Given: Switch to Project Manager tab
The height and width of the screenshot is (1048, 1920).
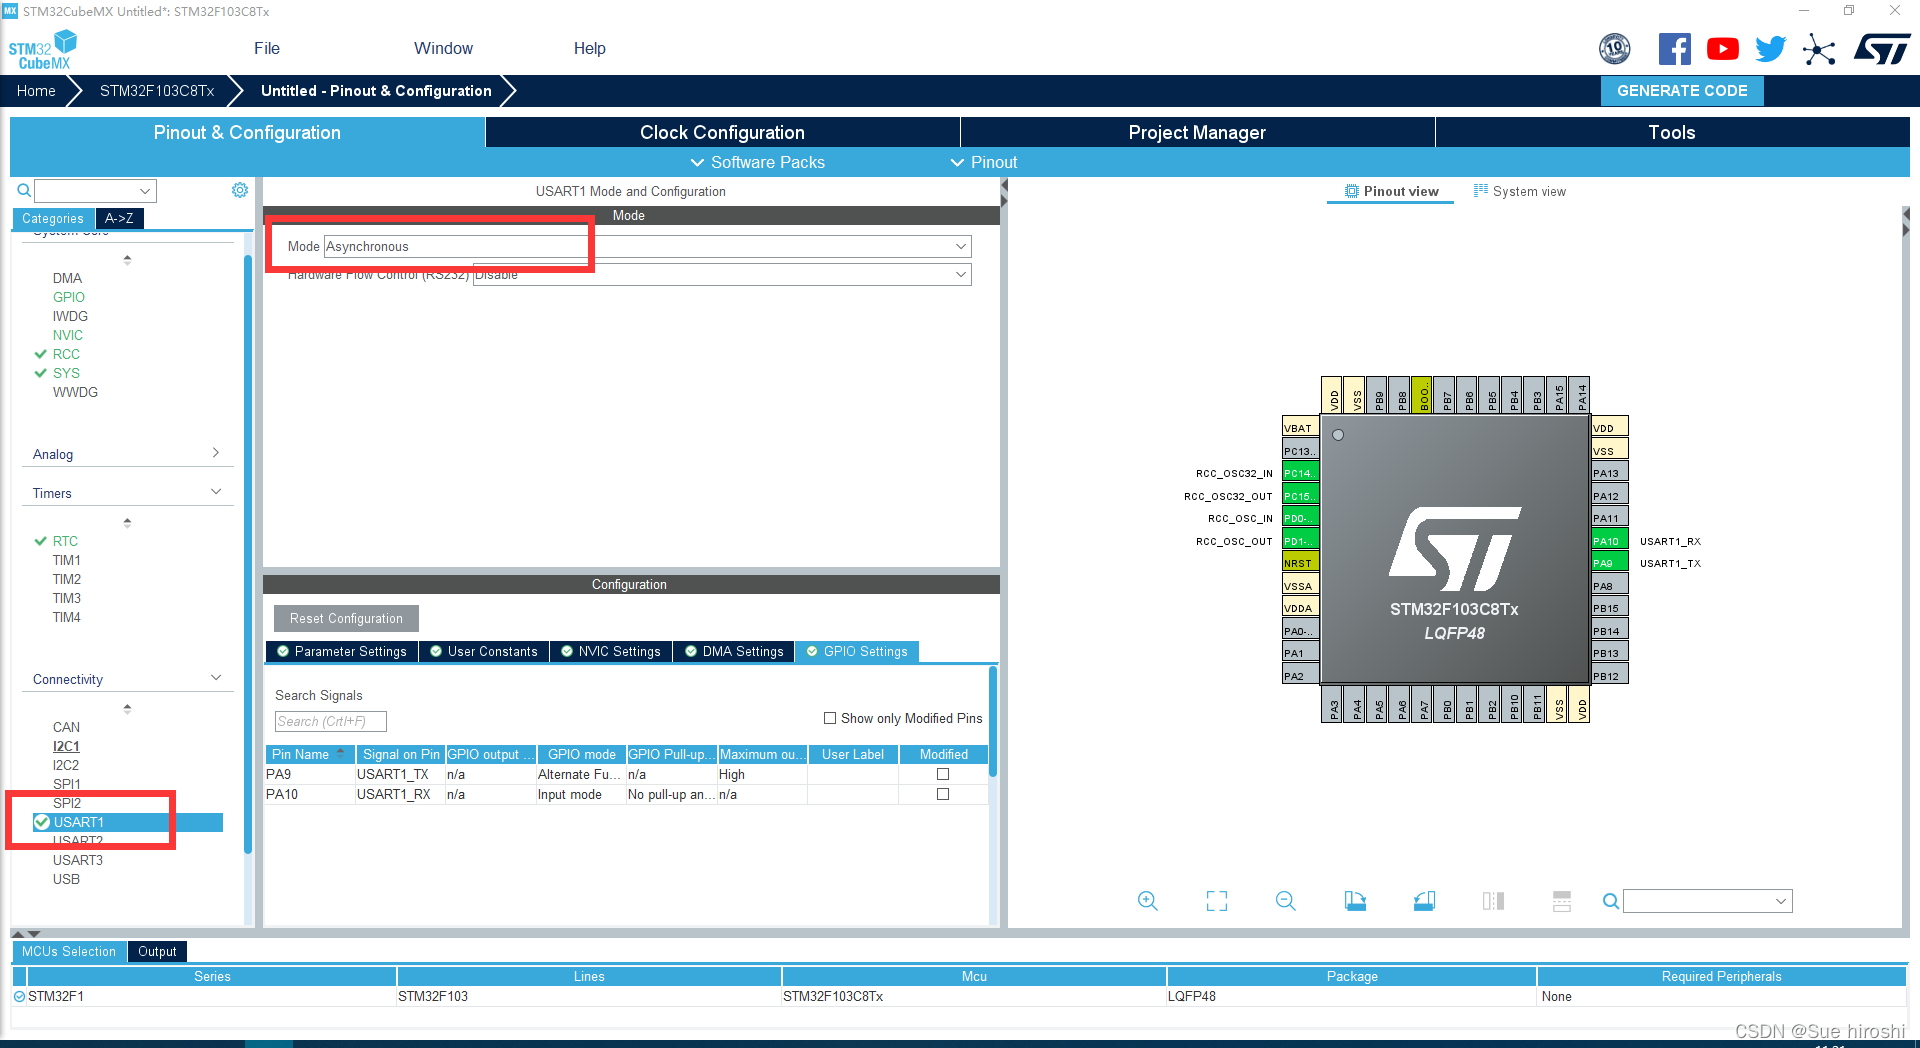Looking at the screenshot, I should point(1197,132).
